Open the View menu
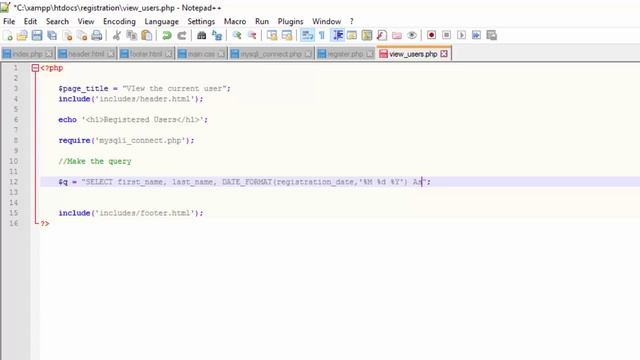640x360 pixels. (86, 21)
